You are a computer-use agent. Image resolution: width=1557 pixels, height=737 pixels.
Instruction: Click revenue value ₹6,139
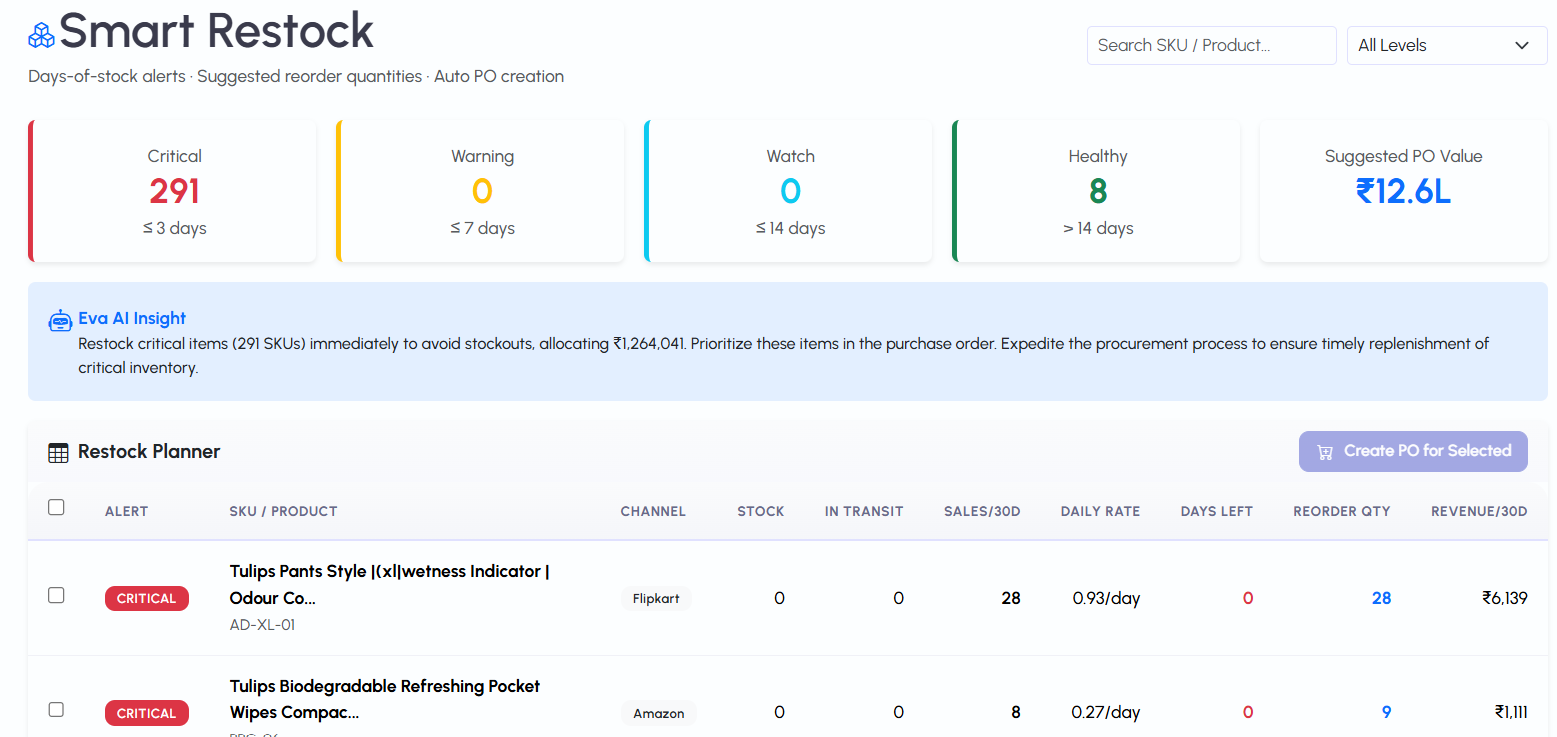1505,598
